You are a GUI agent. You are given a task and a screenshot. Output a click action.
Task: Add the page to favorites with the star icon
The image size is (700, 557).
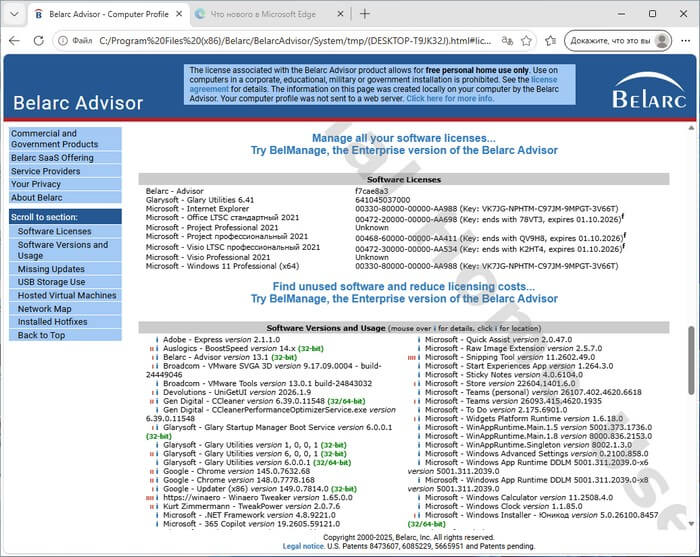[527, 41]
